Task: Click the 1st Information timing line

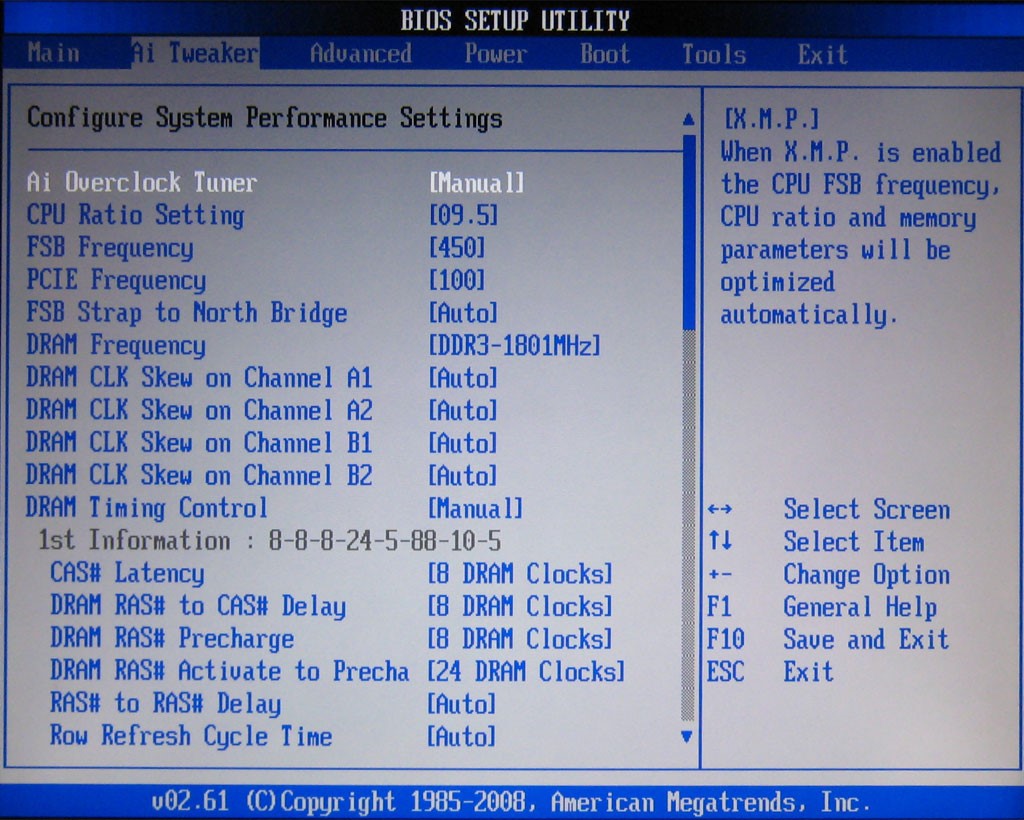Action: 270,541
